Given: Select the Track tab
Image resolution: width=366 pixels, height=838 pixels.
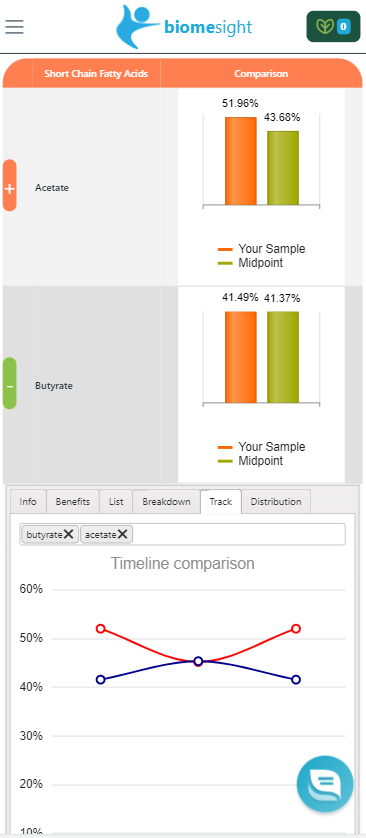Looking at the screenshot, I should [x=221, y=502].
